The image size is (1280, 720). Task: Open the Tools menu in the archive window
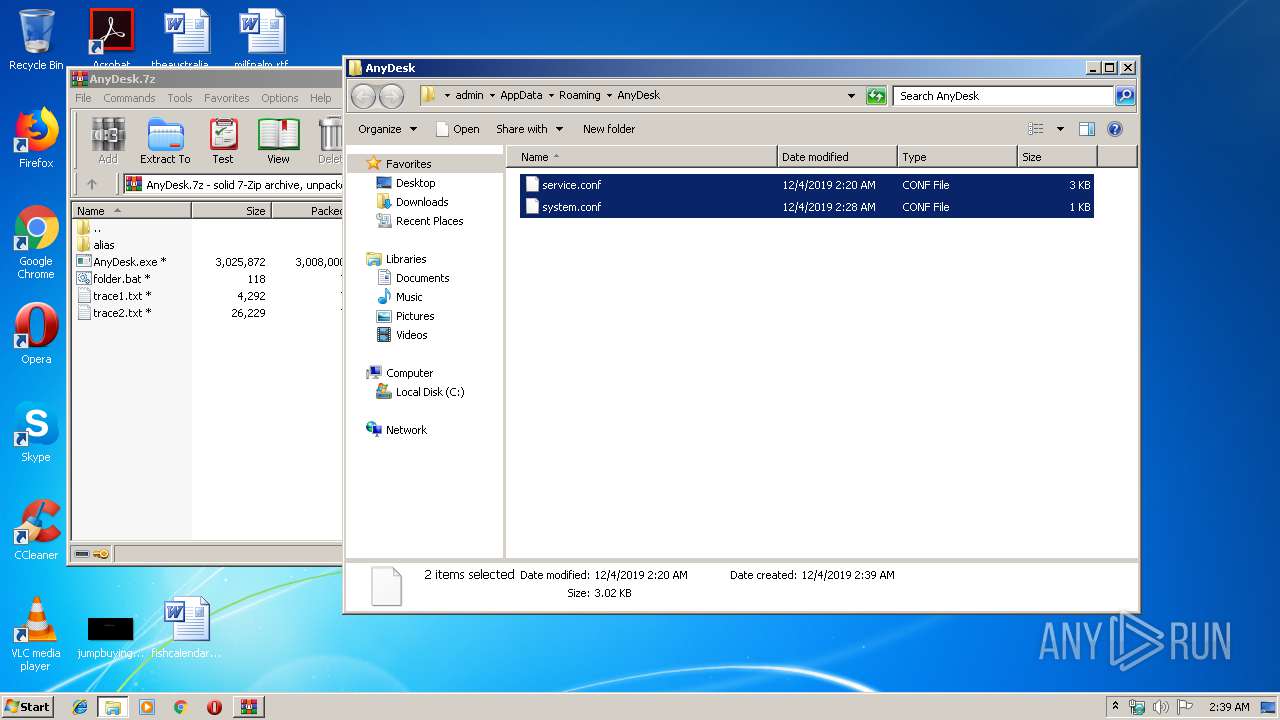[x=180, y=98]
